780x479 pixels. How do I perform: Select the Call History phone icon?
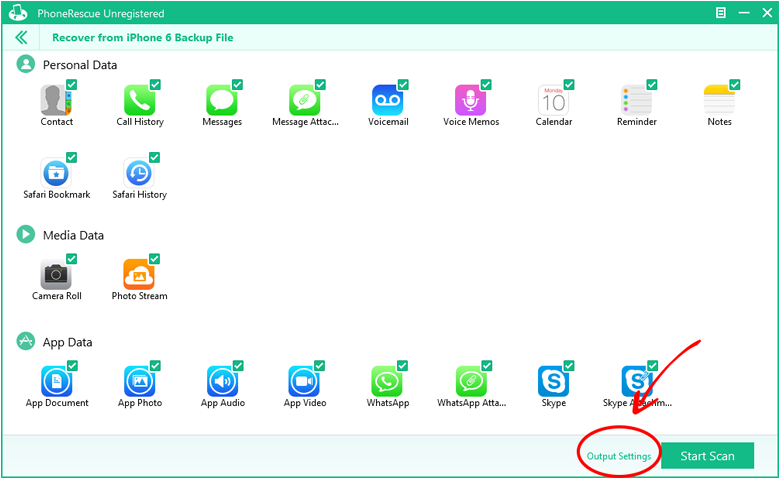pyautogui.click(x=139, y=100)
